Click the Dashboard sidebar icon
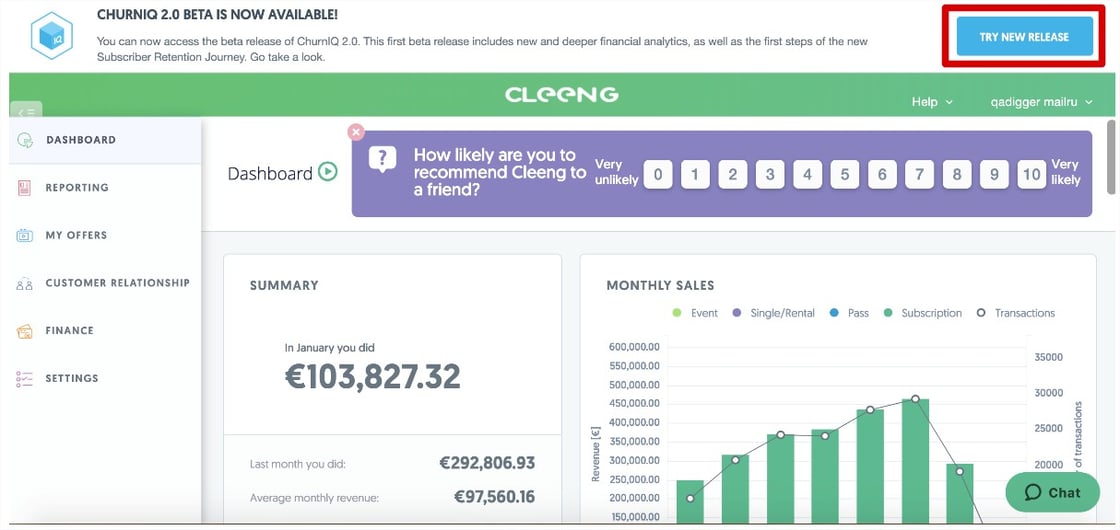The height and width of the screenshot is (530, 1120). coord(25,140)
